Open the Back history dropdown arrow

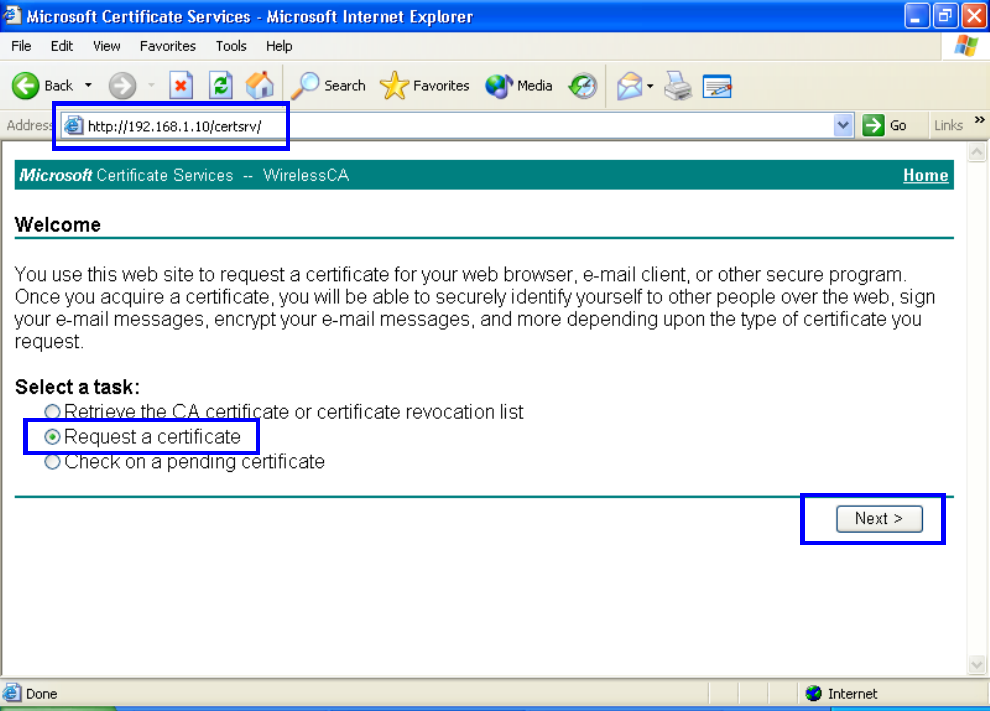pyautogui.click(x=88, y=85)
